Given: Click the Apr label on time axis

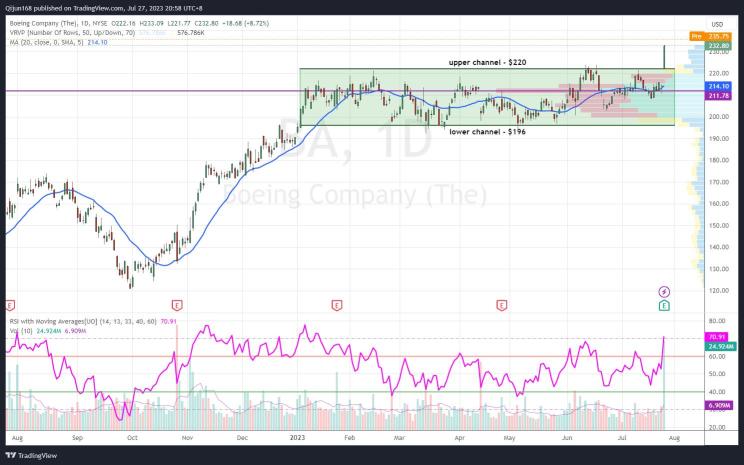Looking at the screenshot, I should coord(459,438).
